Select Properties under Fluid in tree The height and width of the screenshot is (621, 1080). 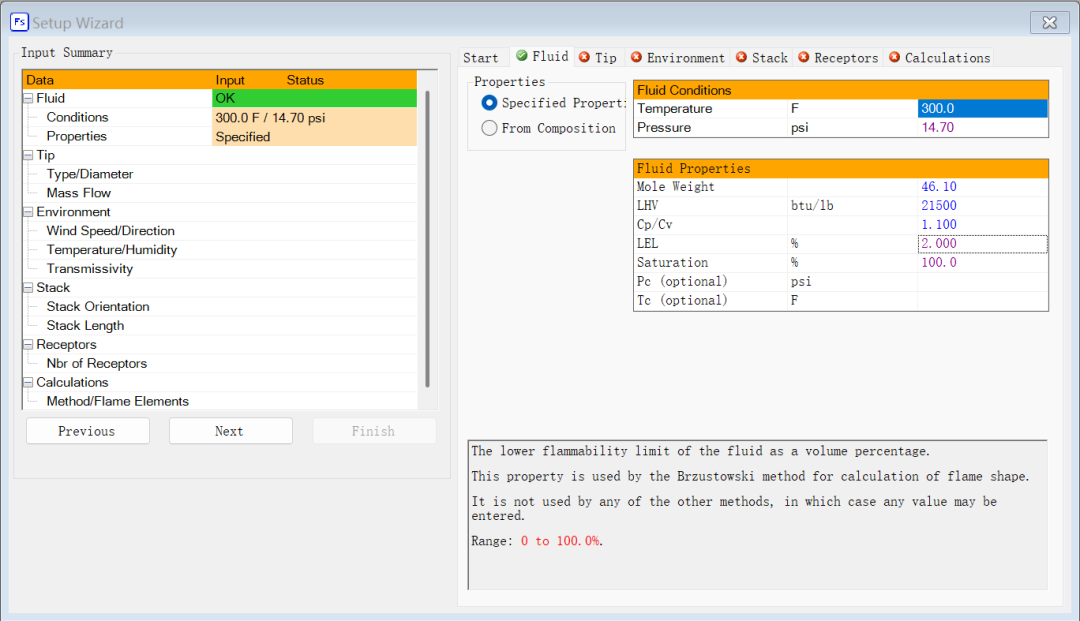(76, 136)
